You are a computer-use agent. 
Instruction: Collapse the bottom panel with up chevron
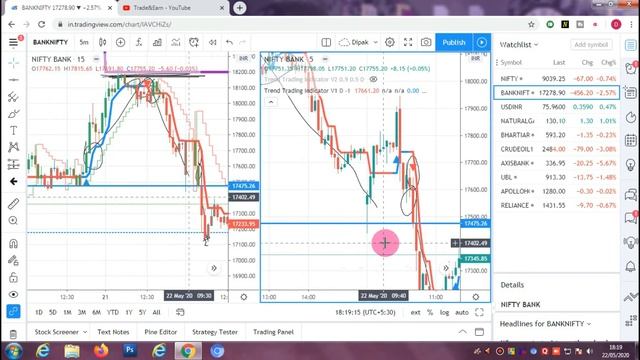(462, 331)
